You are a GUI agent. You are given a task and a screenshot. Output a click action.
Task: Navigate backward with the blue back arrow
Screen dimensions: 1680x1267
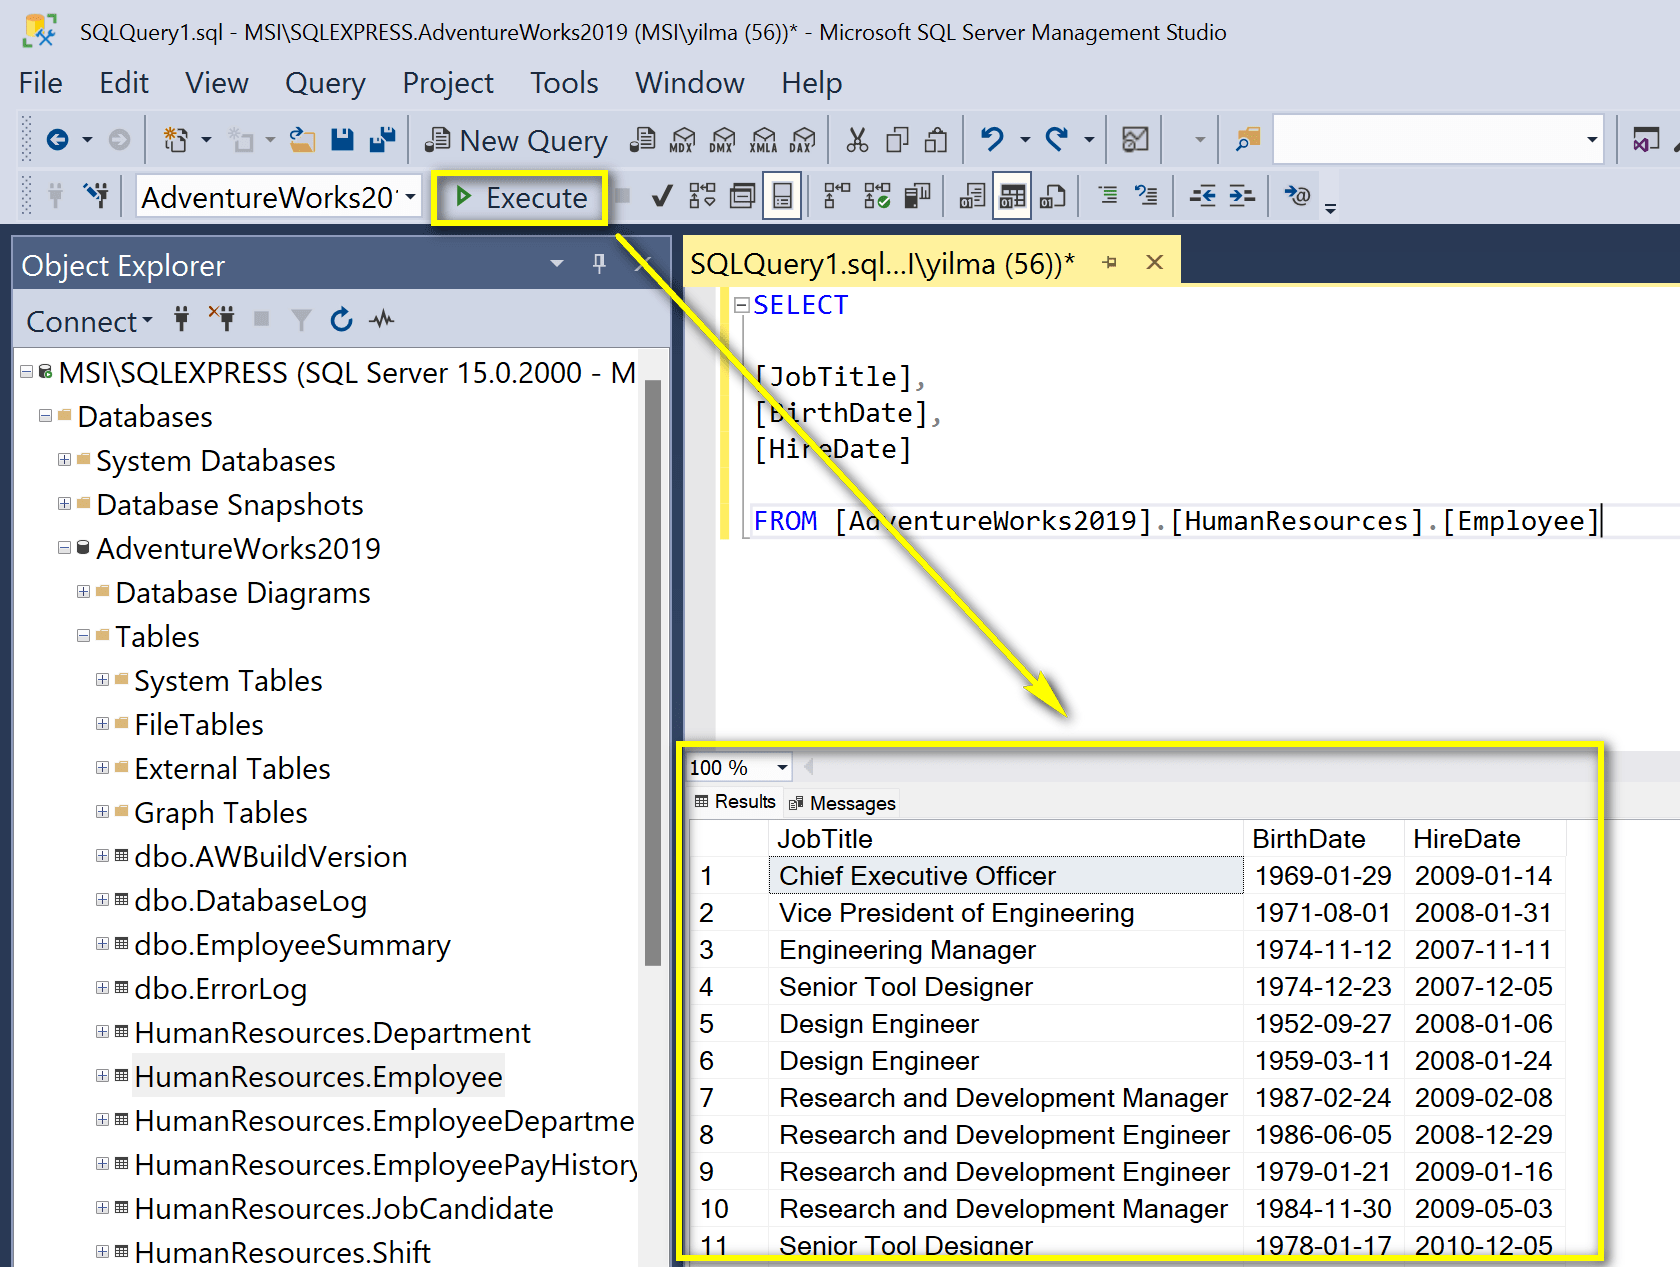tap(58, 140)
